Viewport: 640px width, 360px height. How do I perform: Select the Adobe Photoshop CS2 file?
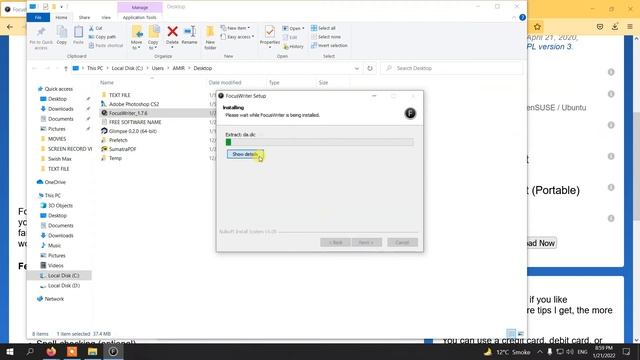click(134, 104)
